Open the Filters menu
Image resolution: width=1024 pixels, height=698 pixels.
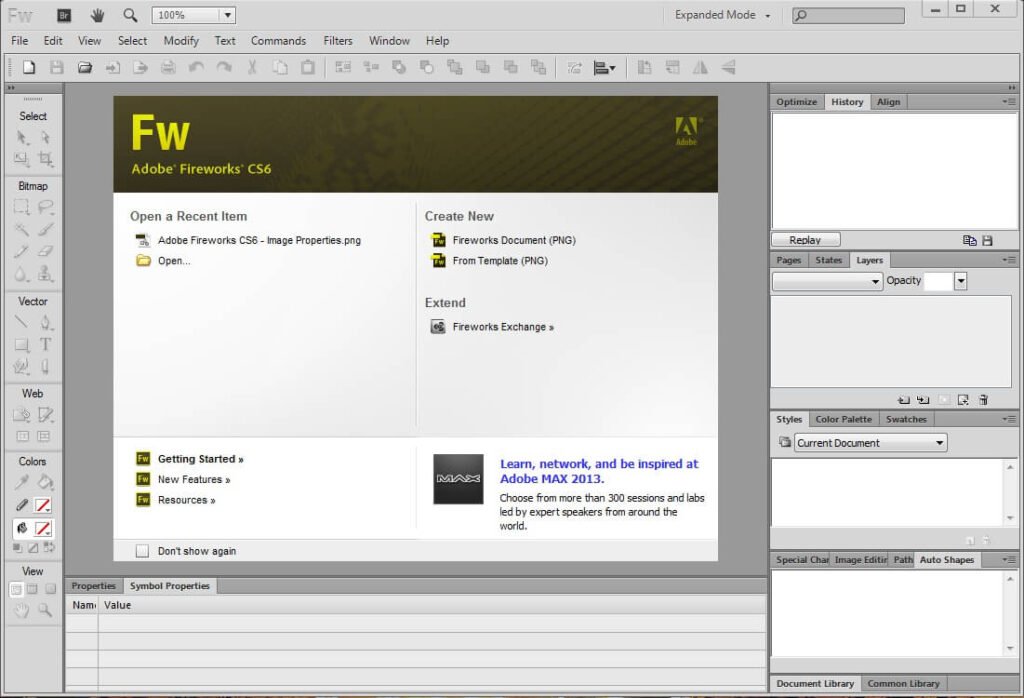pos(338,40)
